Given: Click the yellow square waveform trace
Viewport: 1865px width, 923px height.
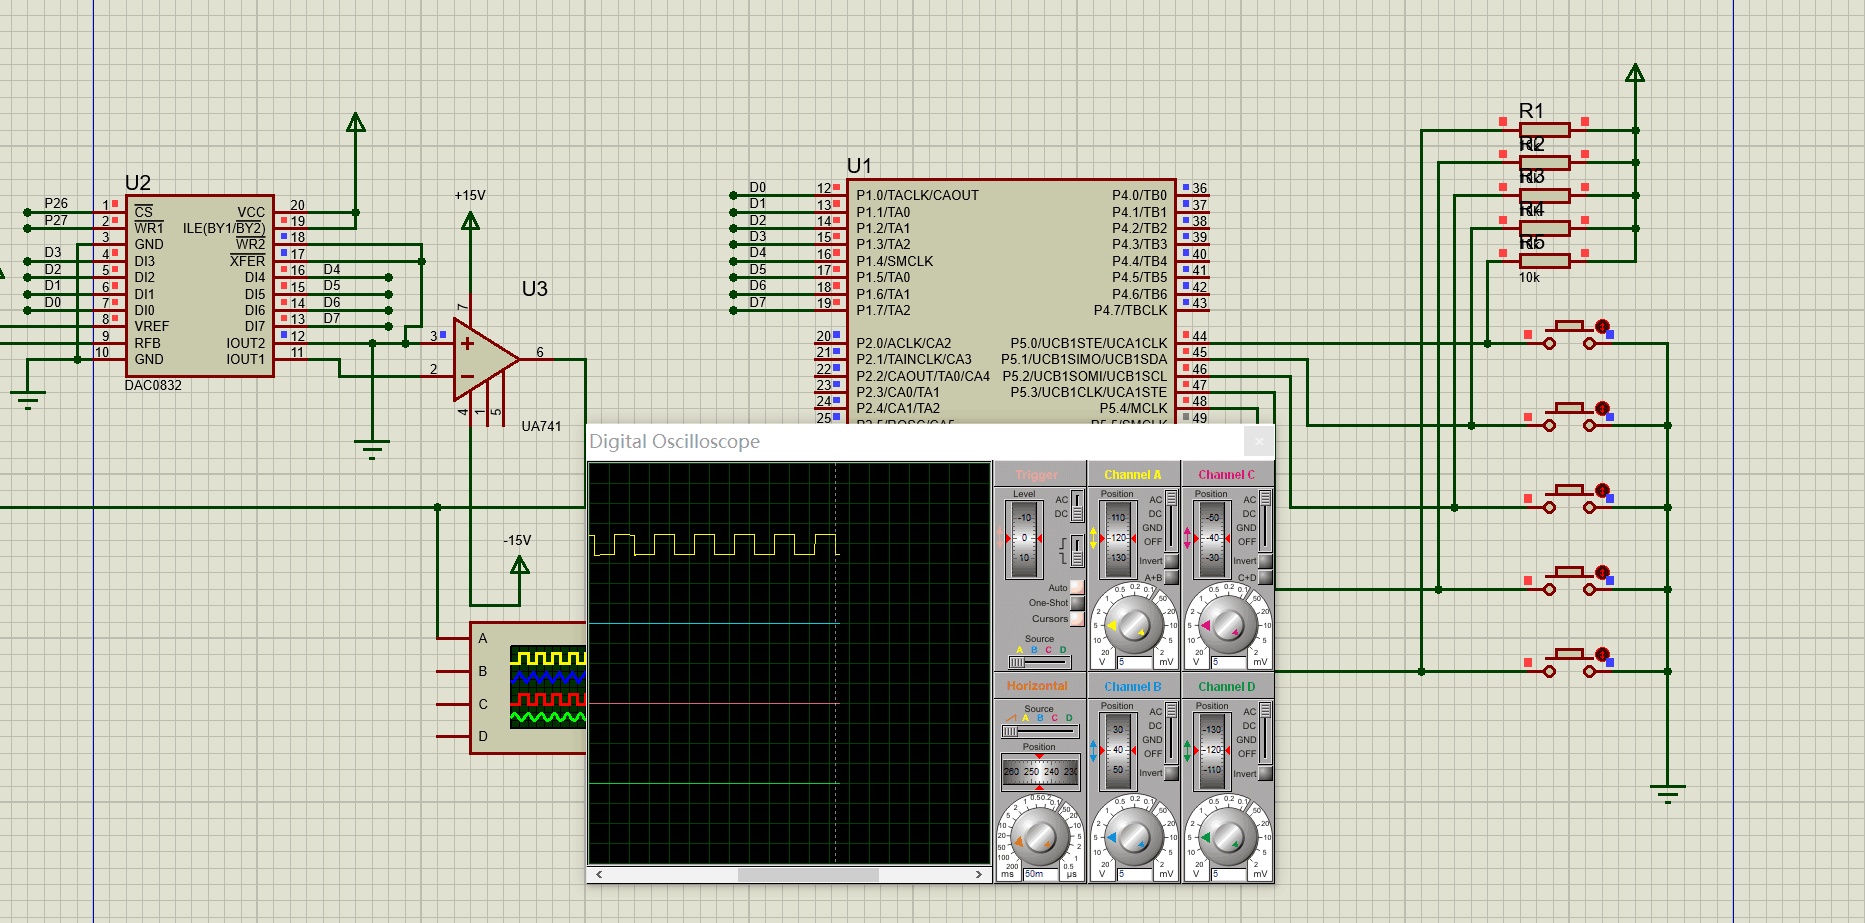Looking at the screenshot, I should point(714,544).
